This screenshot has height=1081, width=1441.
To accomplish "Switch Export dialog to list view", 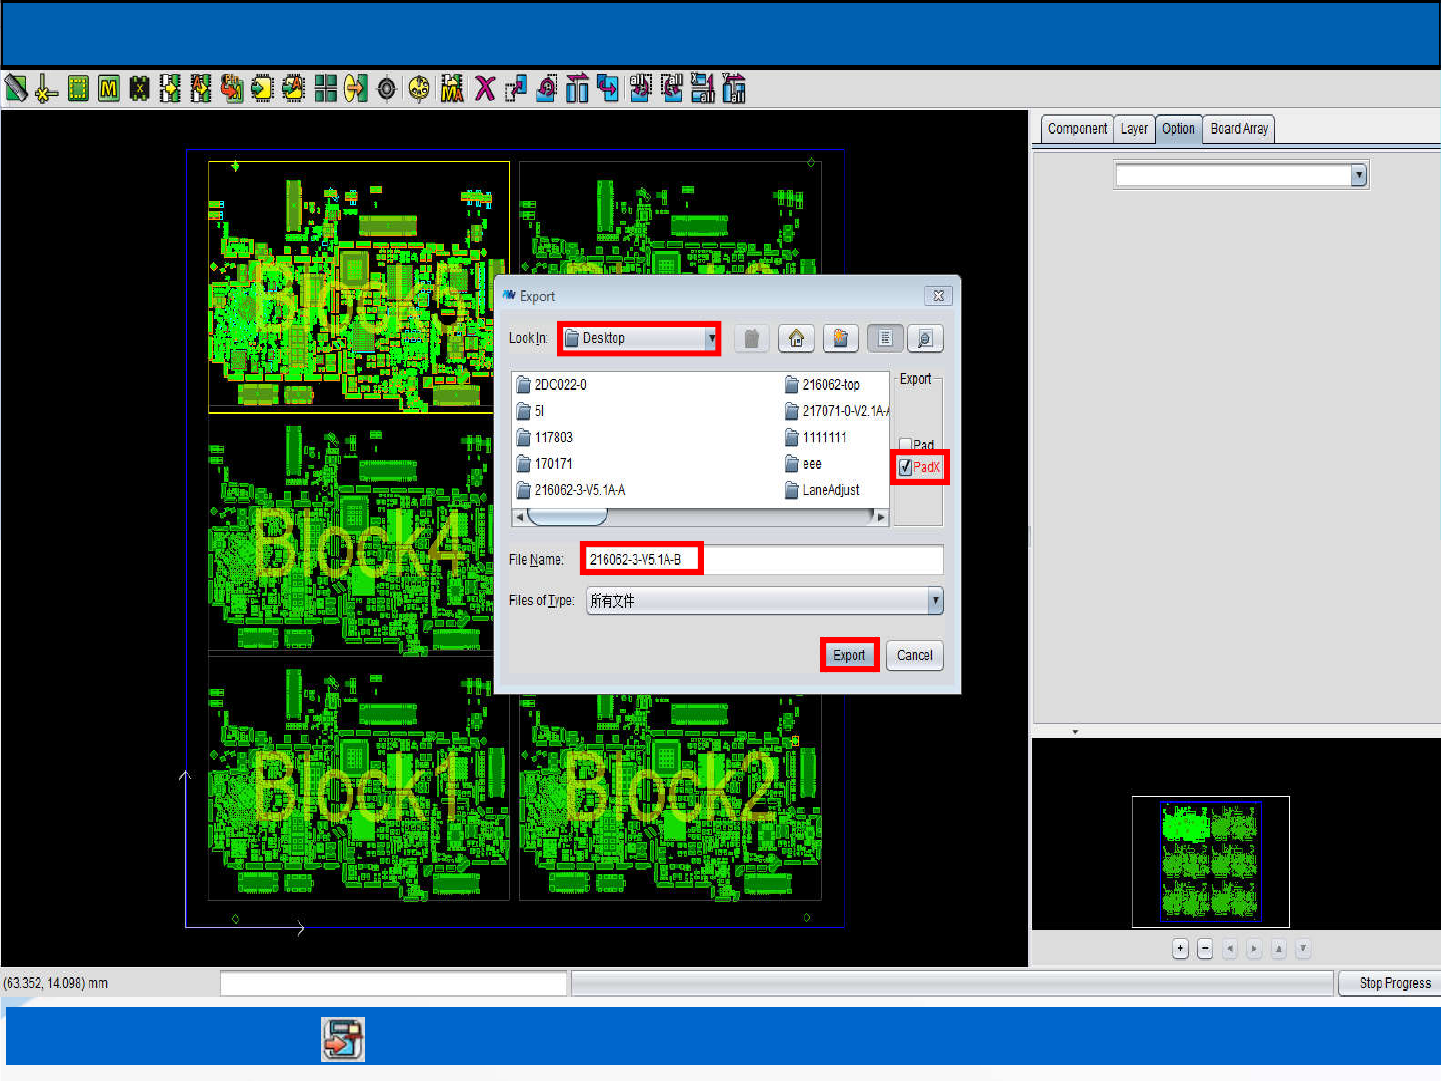I will (885, 339).
